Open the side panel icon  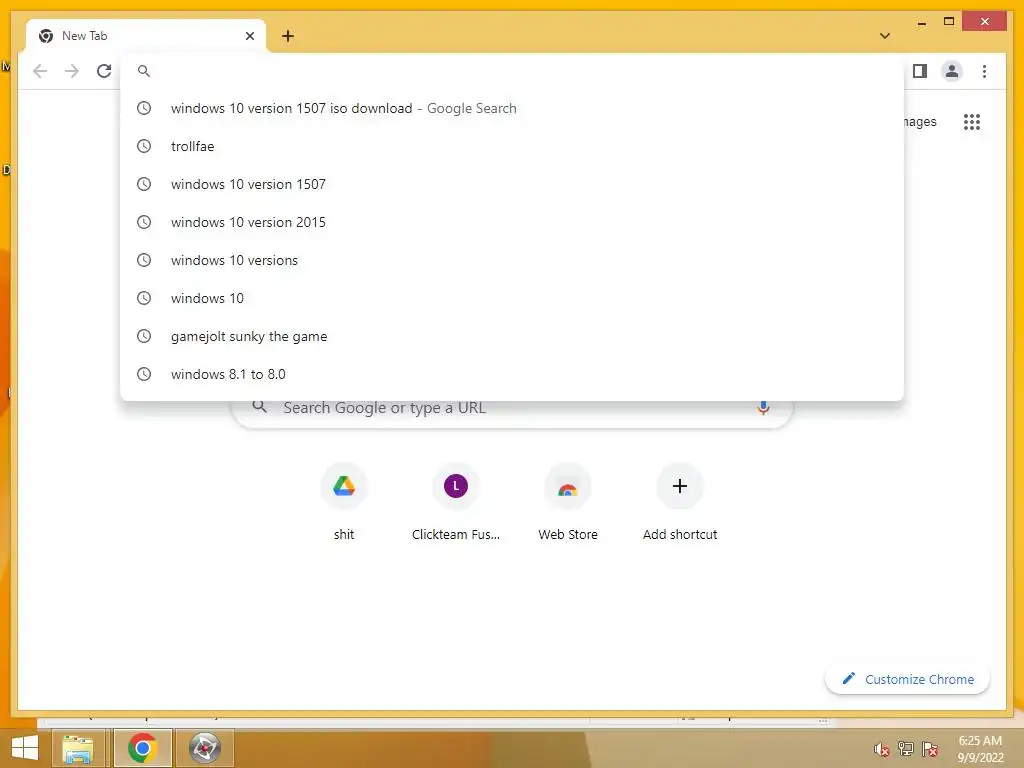click(x=920, y=71)
